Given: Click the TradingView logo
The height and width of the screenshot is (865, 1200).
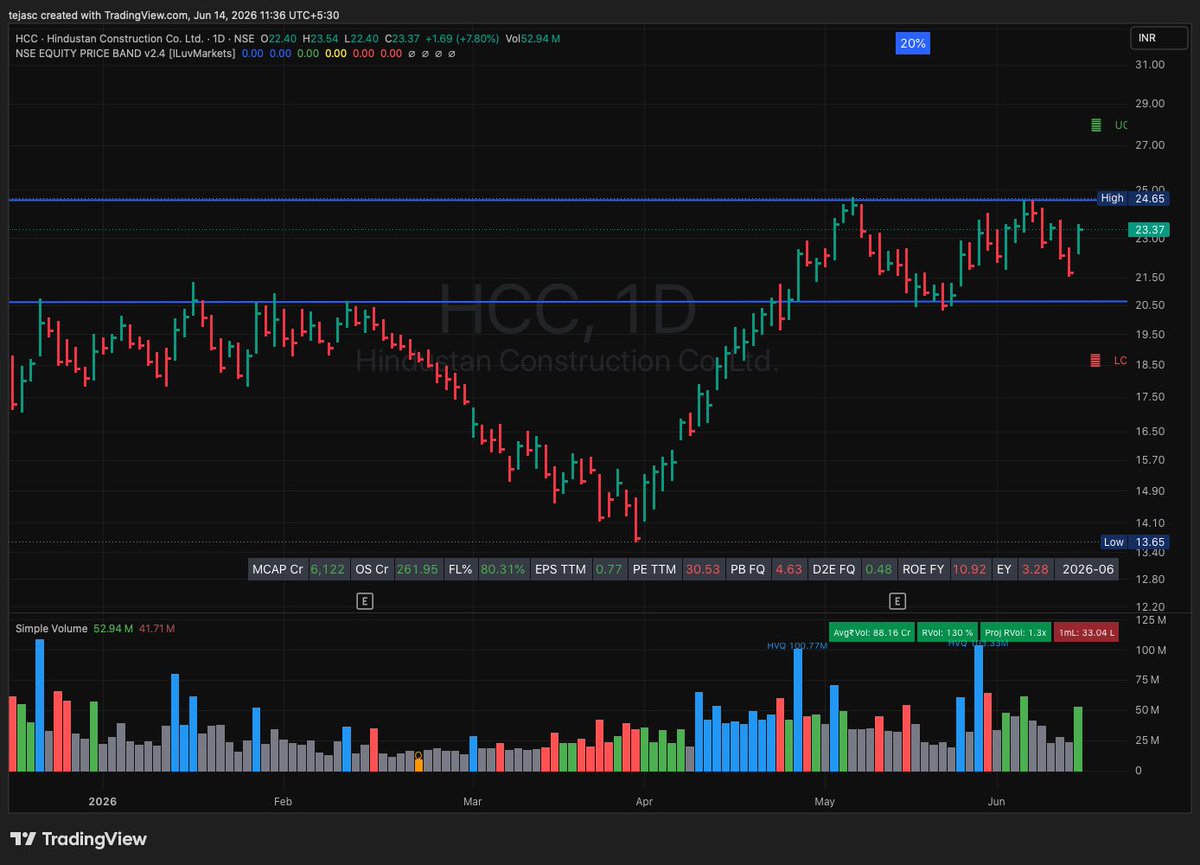Looking at the screenshot, I should [x=79, y=839].
